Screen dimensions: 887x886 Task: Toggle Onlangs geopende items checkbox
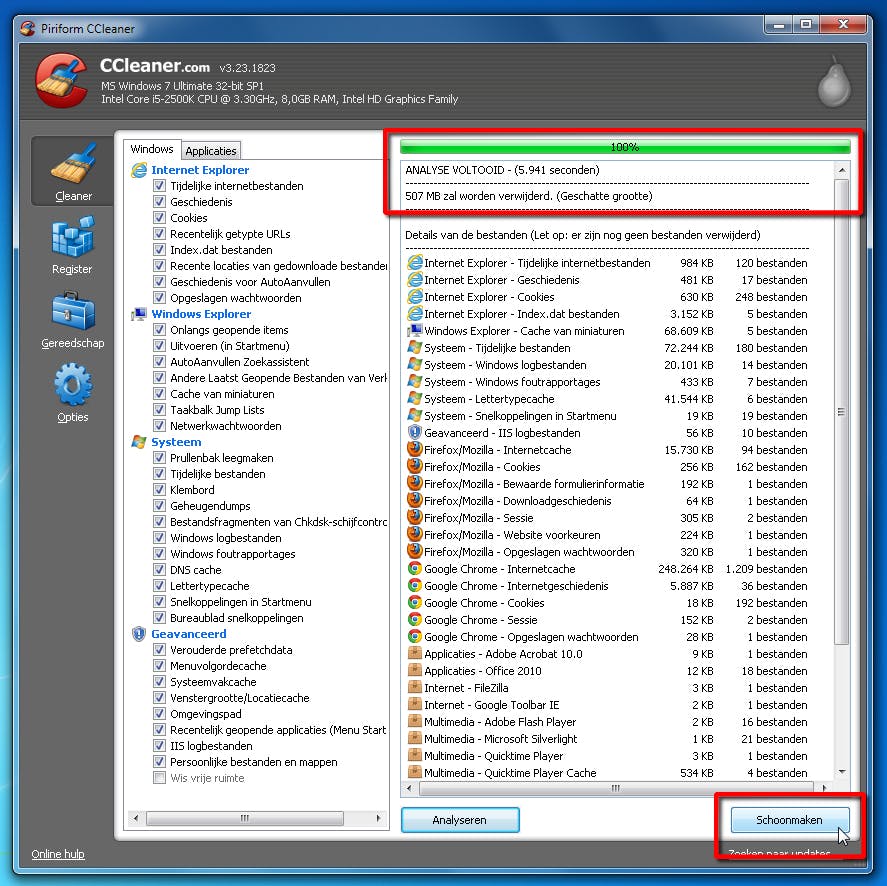pos(160,330)
